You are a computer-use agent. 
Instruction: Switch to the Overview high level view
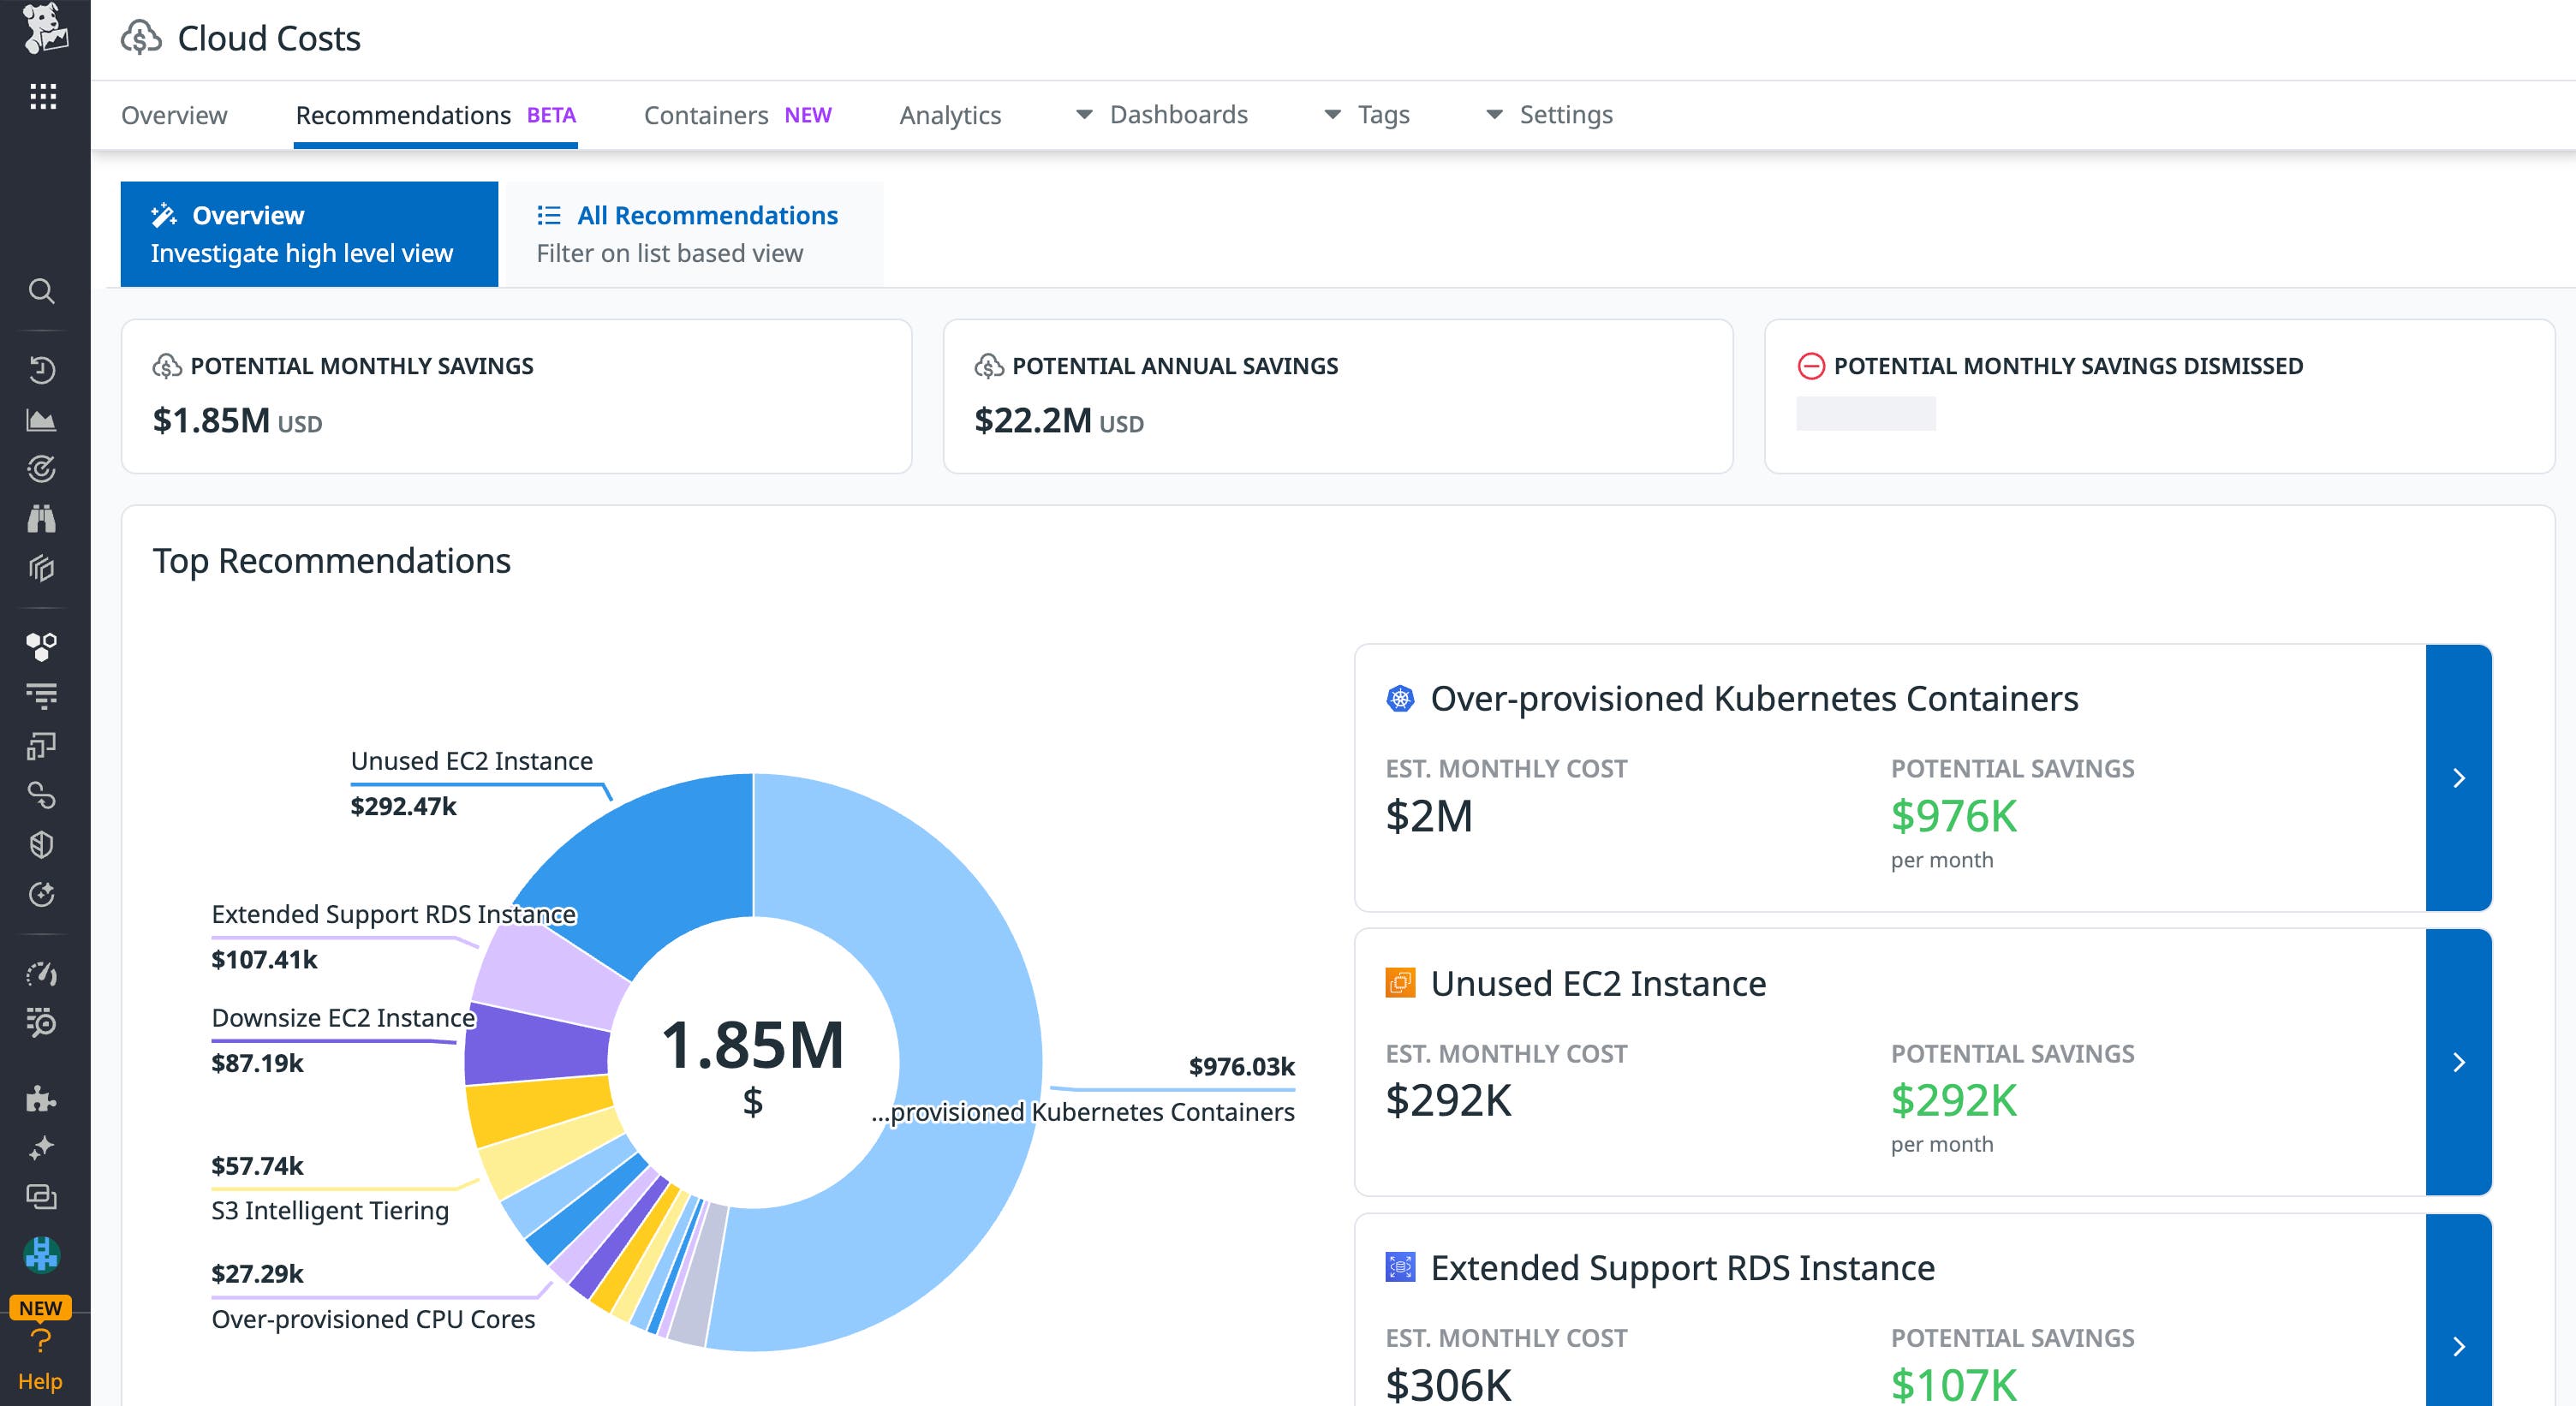tap(308, 233)
